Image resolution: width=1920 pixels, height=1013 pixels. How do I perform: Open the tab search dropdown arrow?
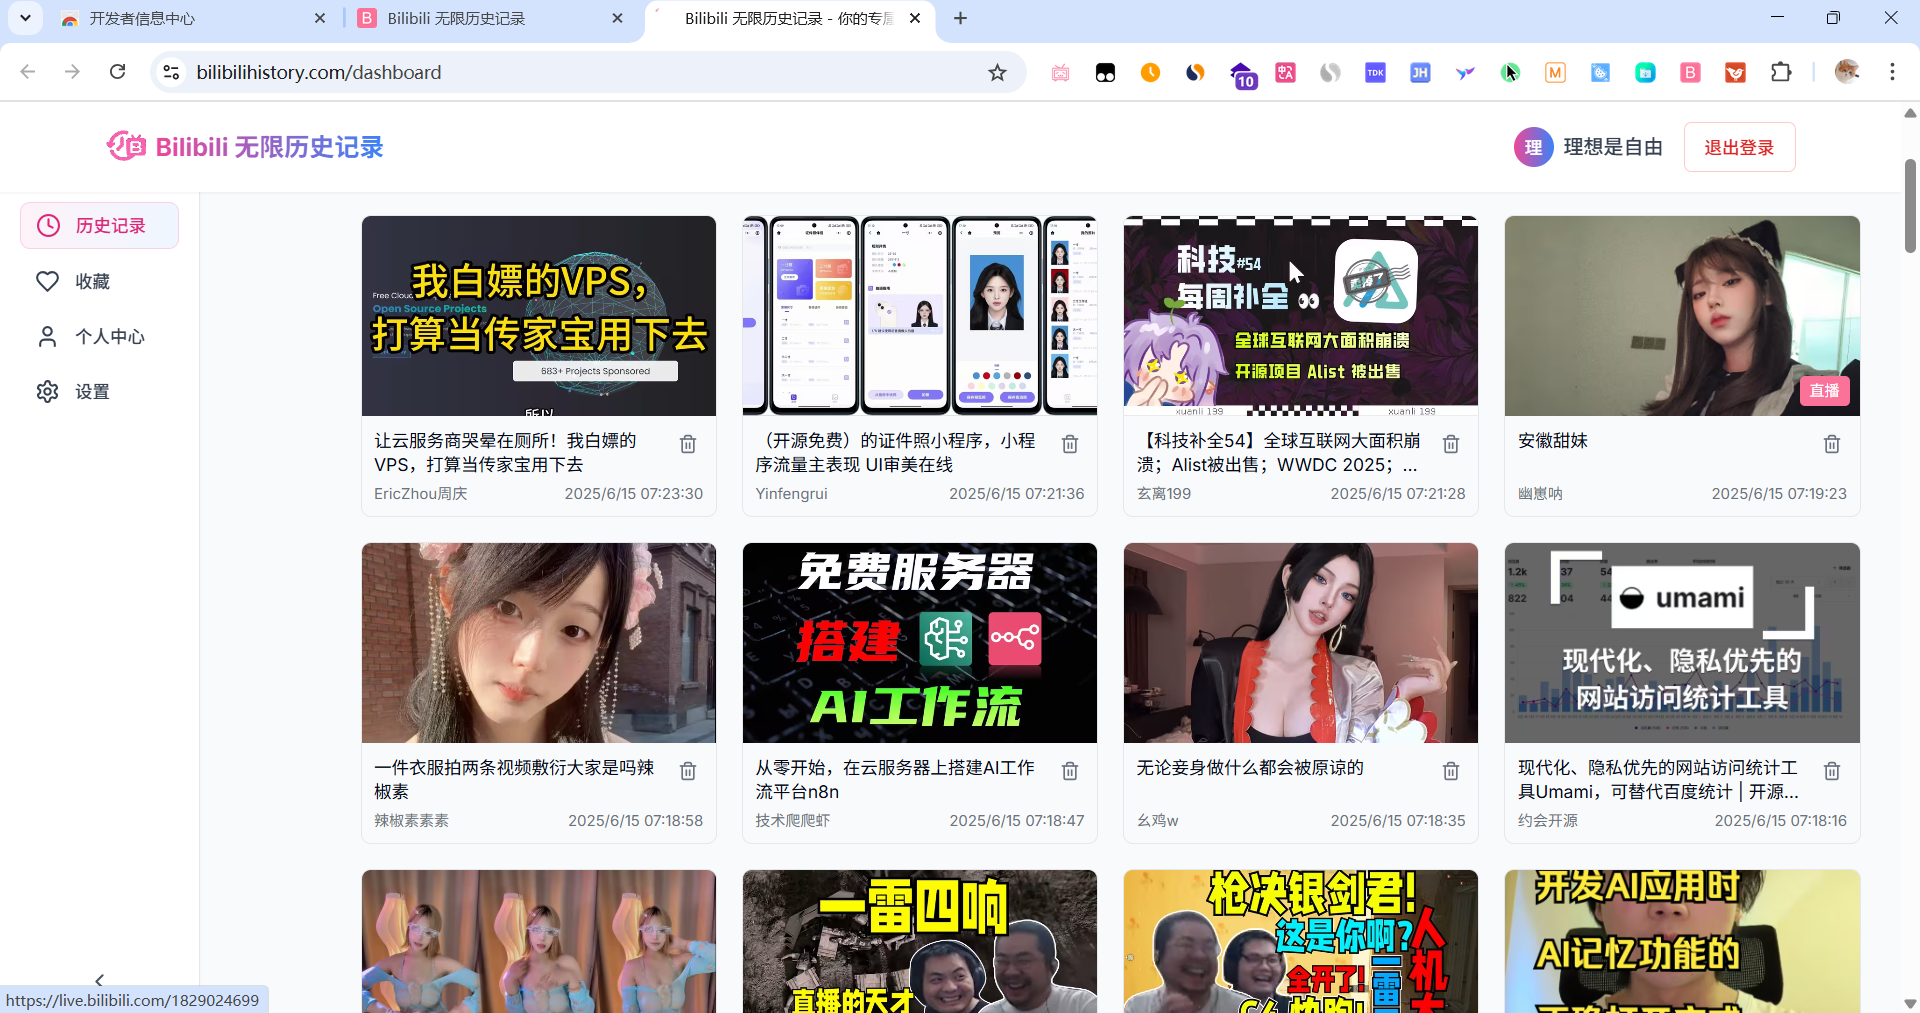click(x=25, y=18)
